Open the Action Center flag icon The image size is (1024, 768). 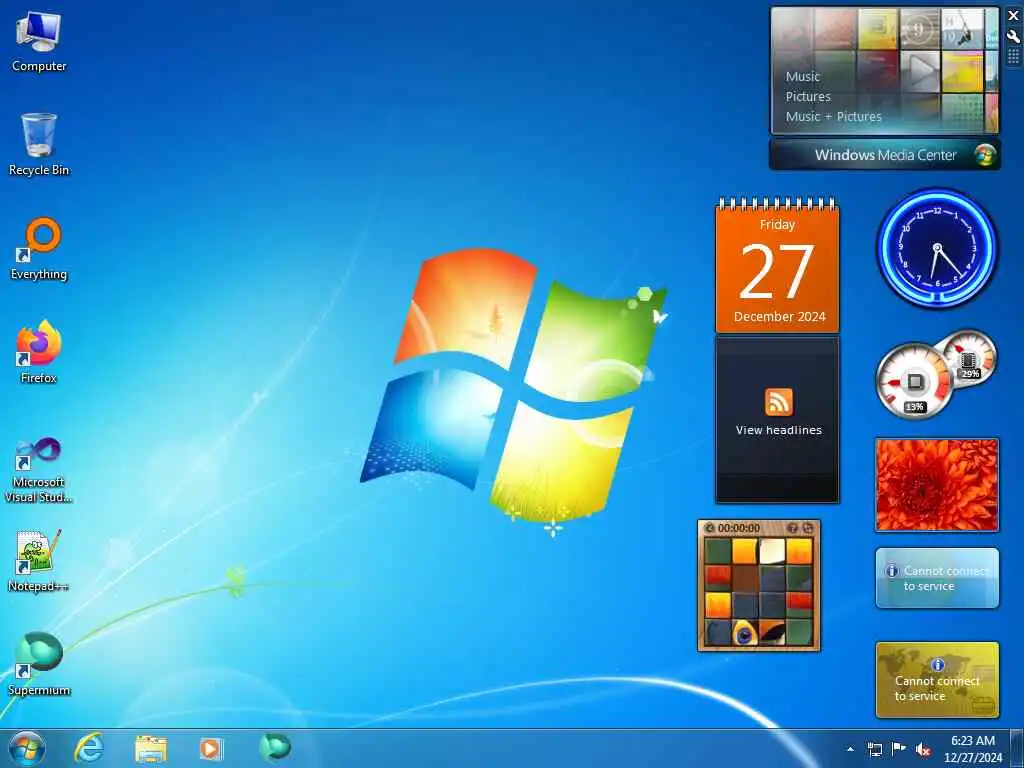[x=899, y=749]
